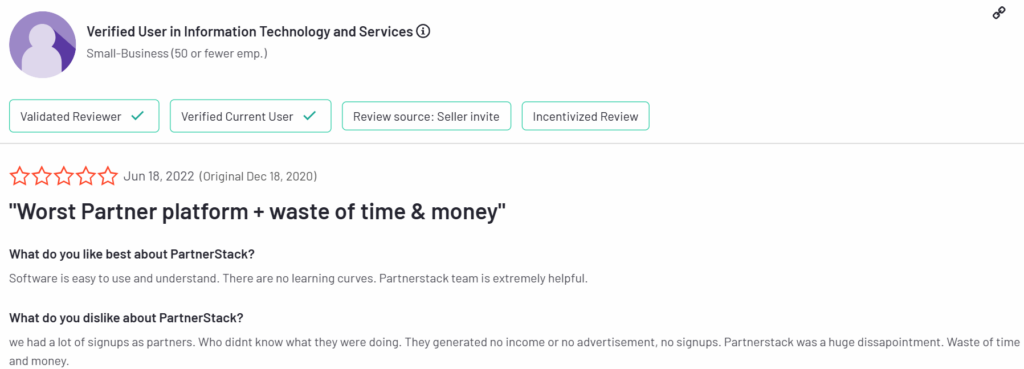Click the Validated Reviewer checkmark
Viewport: 1024px width, 369px height.
137,117
